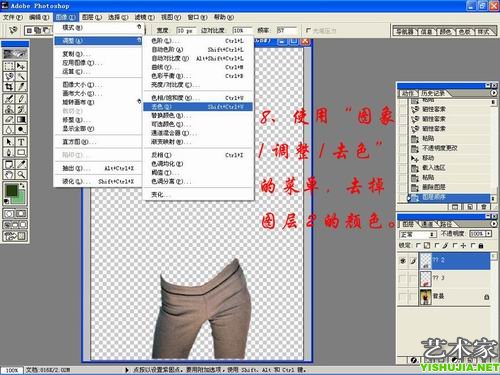The image size is (500, 375).
Task: Open the blend mode dropdown (正常)
Action: [x=418, y=234]
